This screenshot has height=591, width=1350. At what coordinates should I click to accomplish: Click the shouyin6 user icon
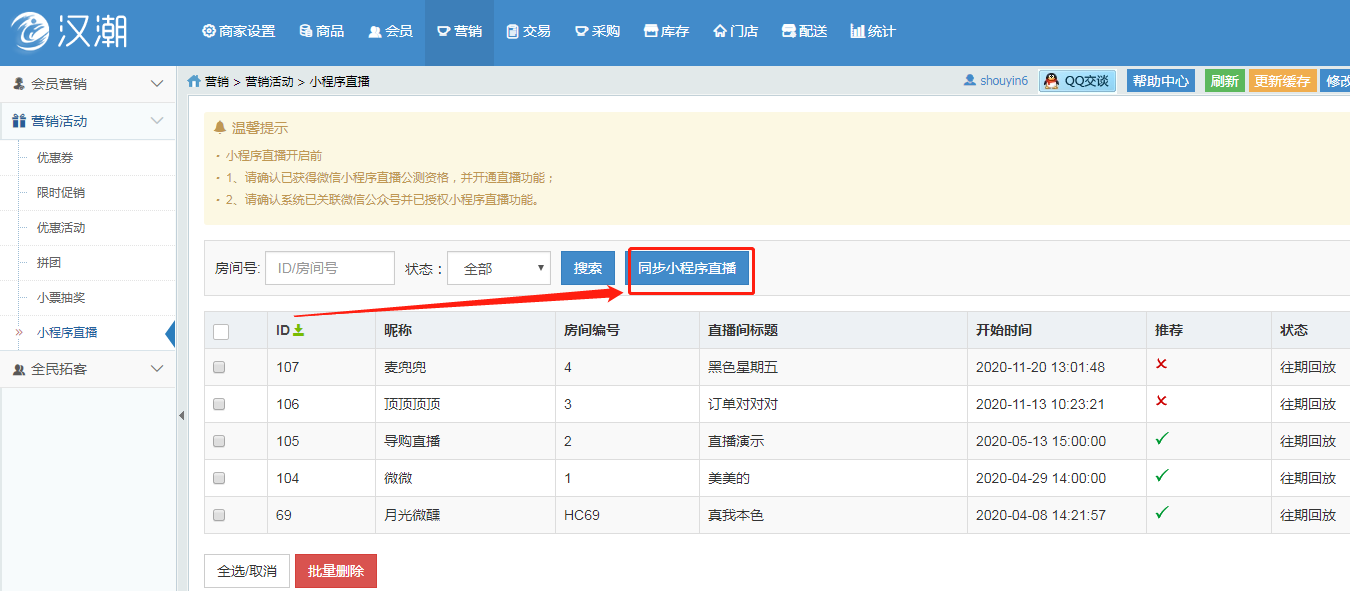(x=969, y=80)
